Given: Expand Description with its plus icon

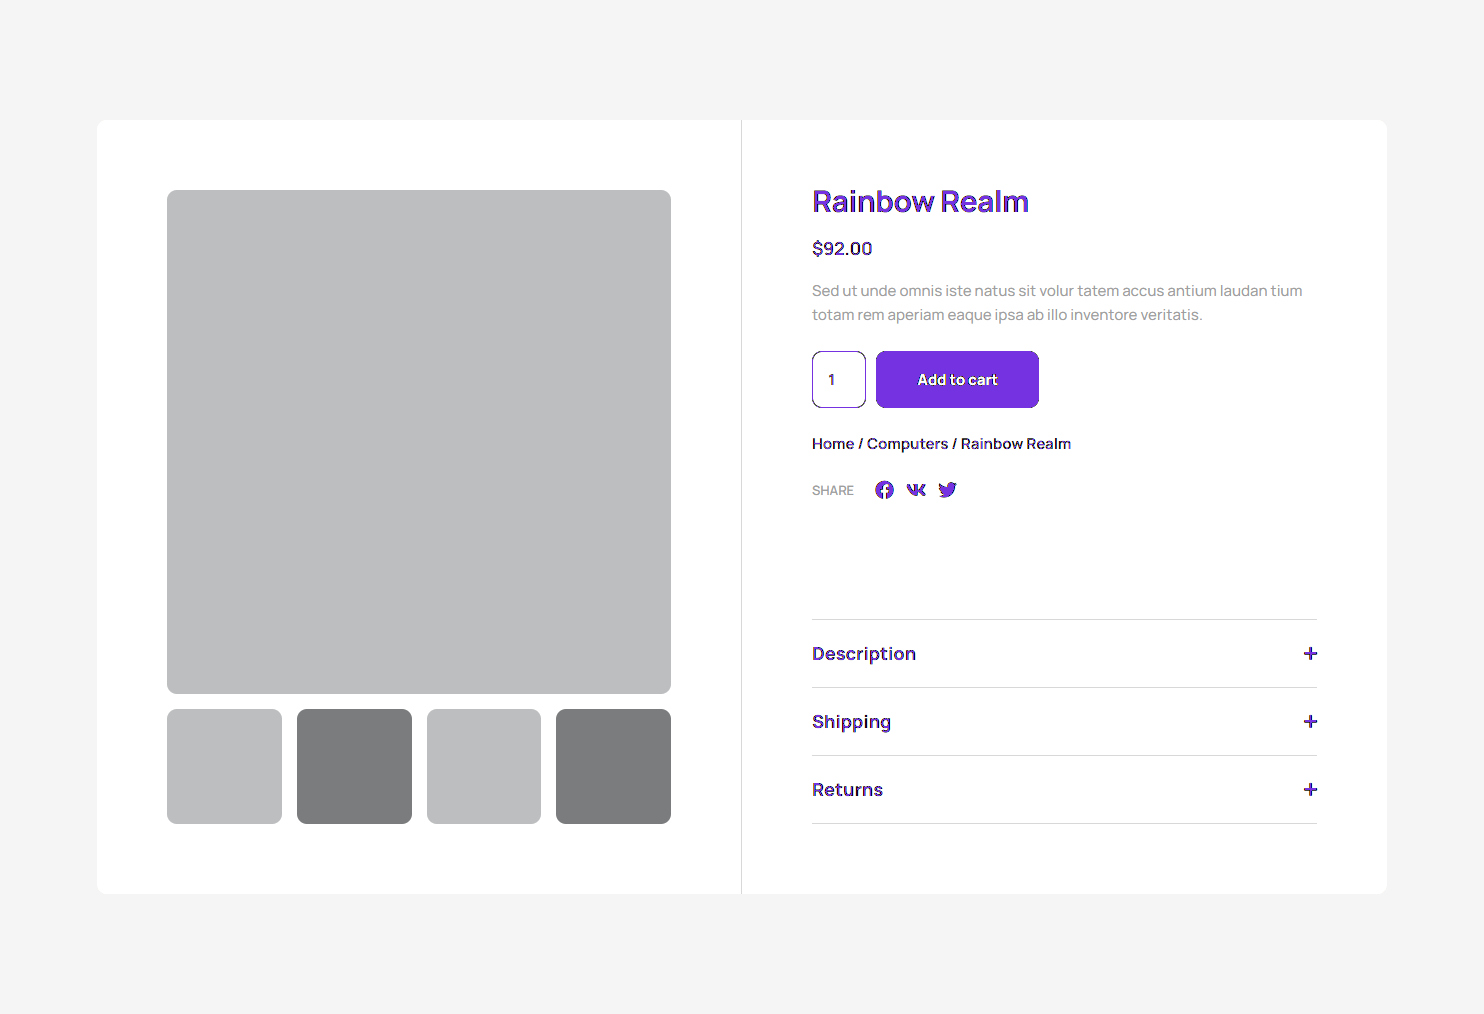Looking at the screenshot, I should (x=1310, y=654).
